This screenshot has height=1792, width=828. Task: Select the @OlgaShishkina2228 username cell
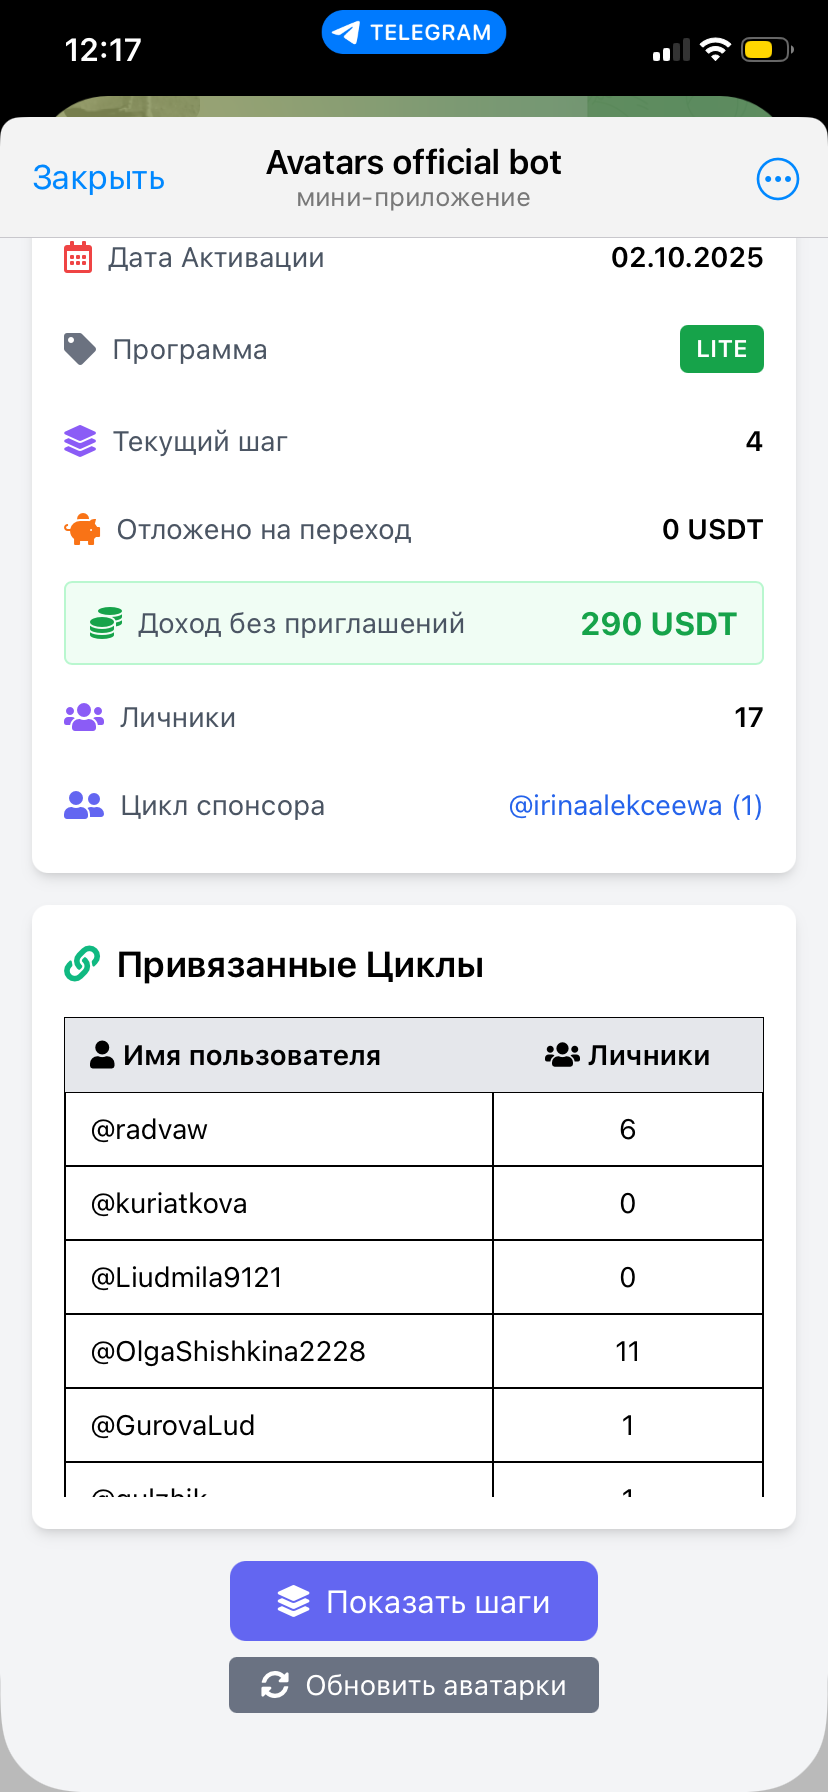(x=228, y=1351)
